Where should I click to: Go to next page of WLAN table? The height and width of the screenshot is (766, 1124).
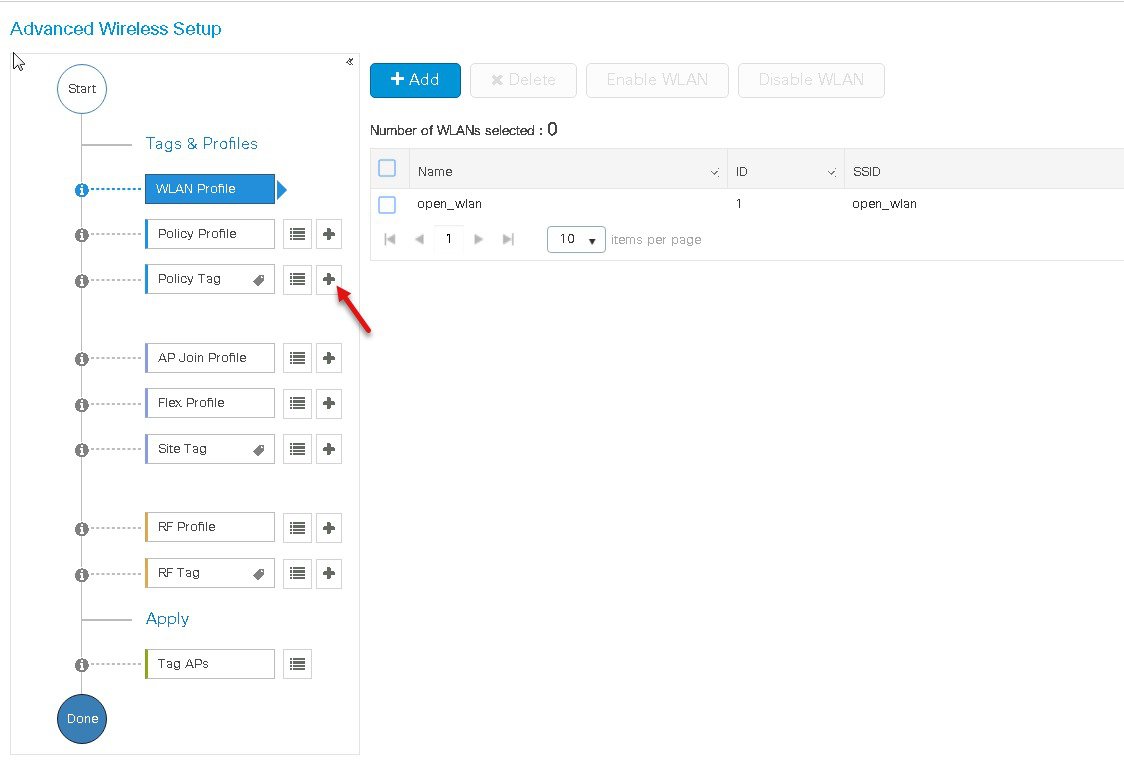(478, 239)
